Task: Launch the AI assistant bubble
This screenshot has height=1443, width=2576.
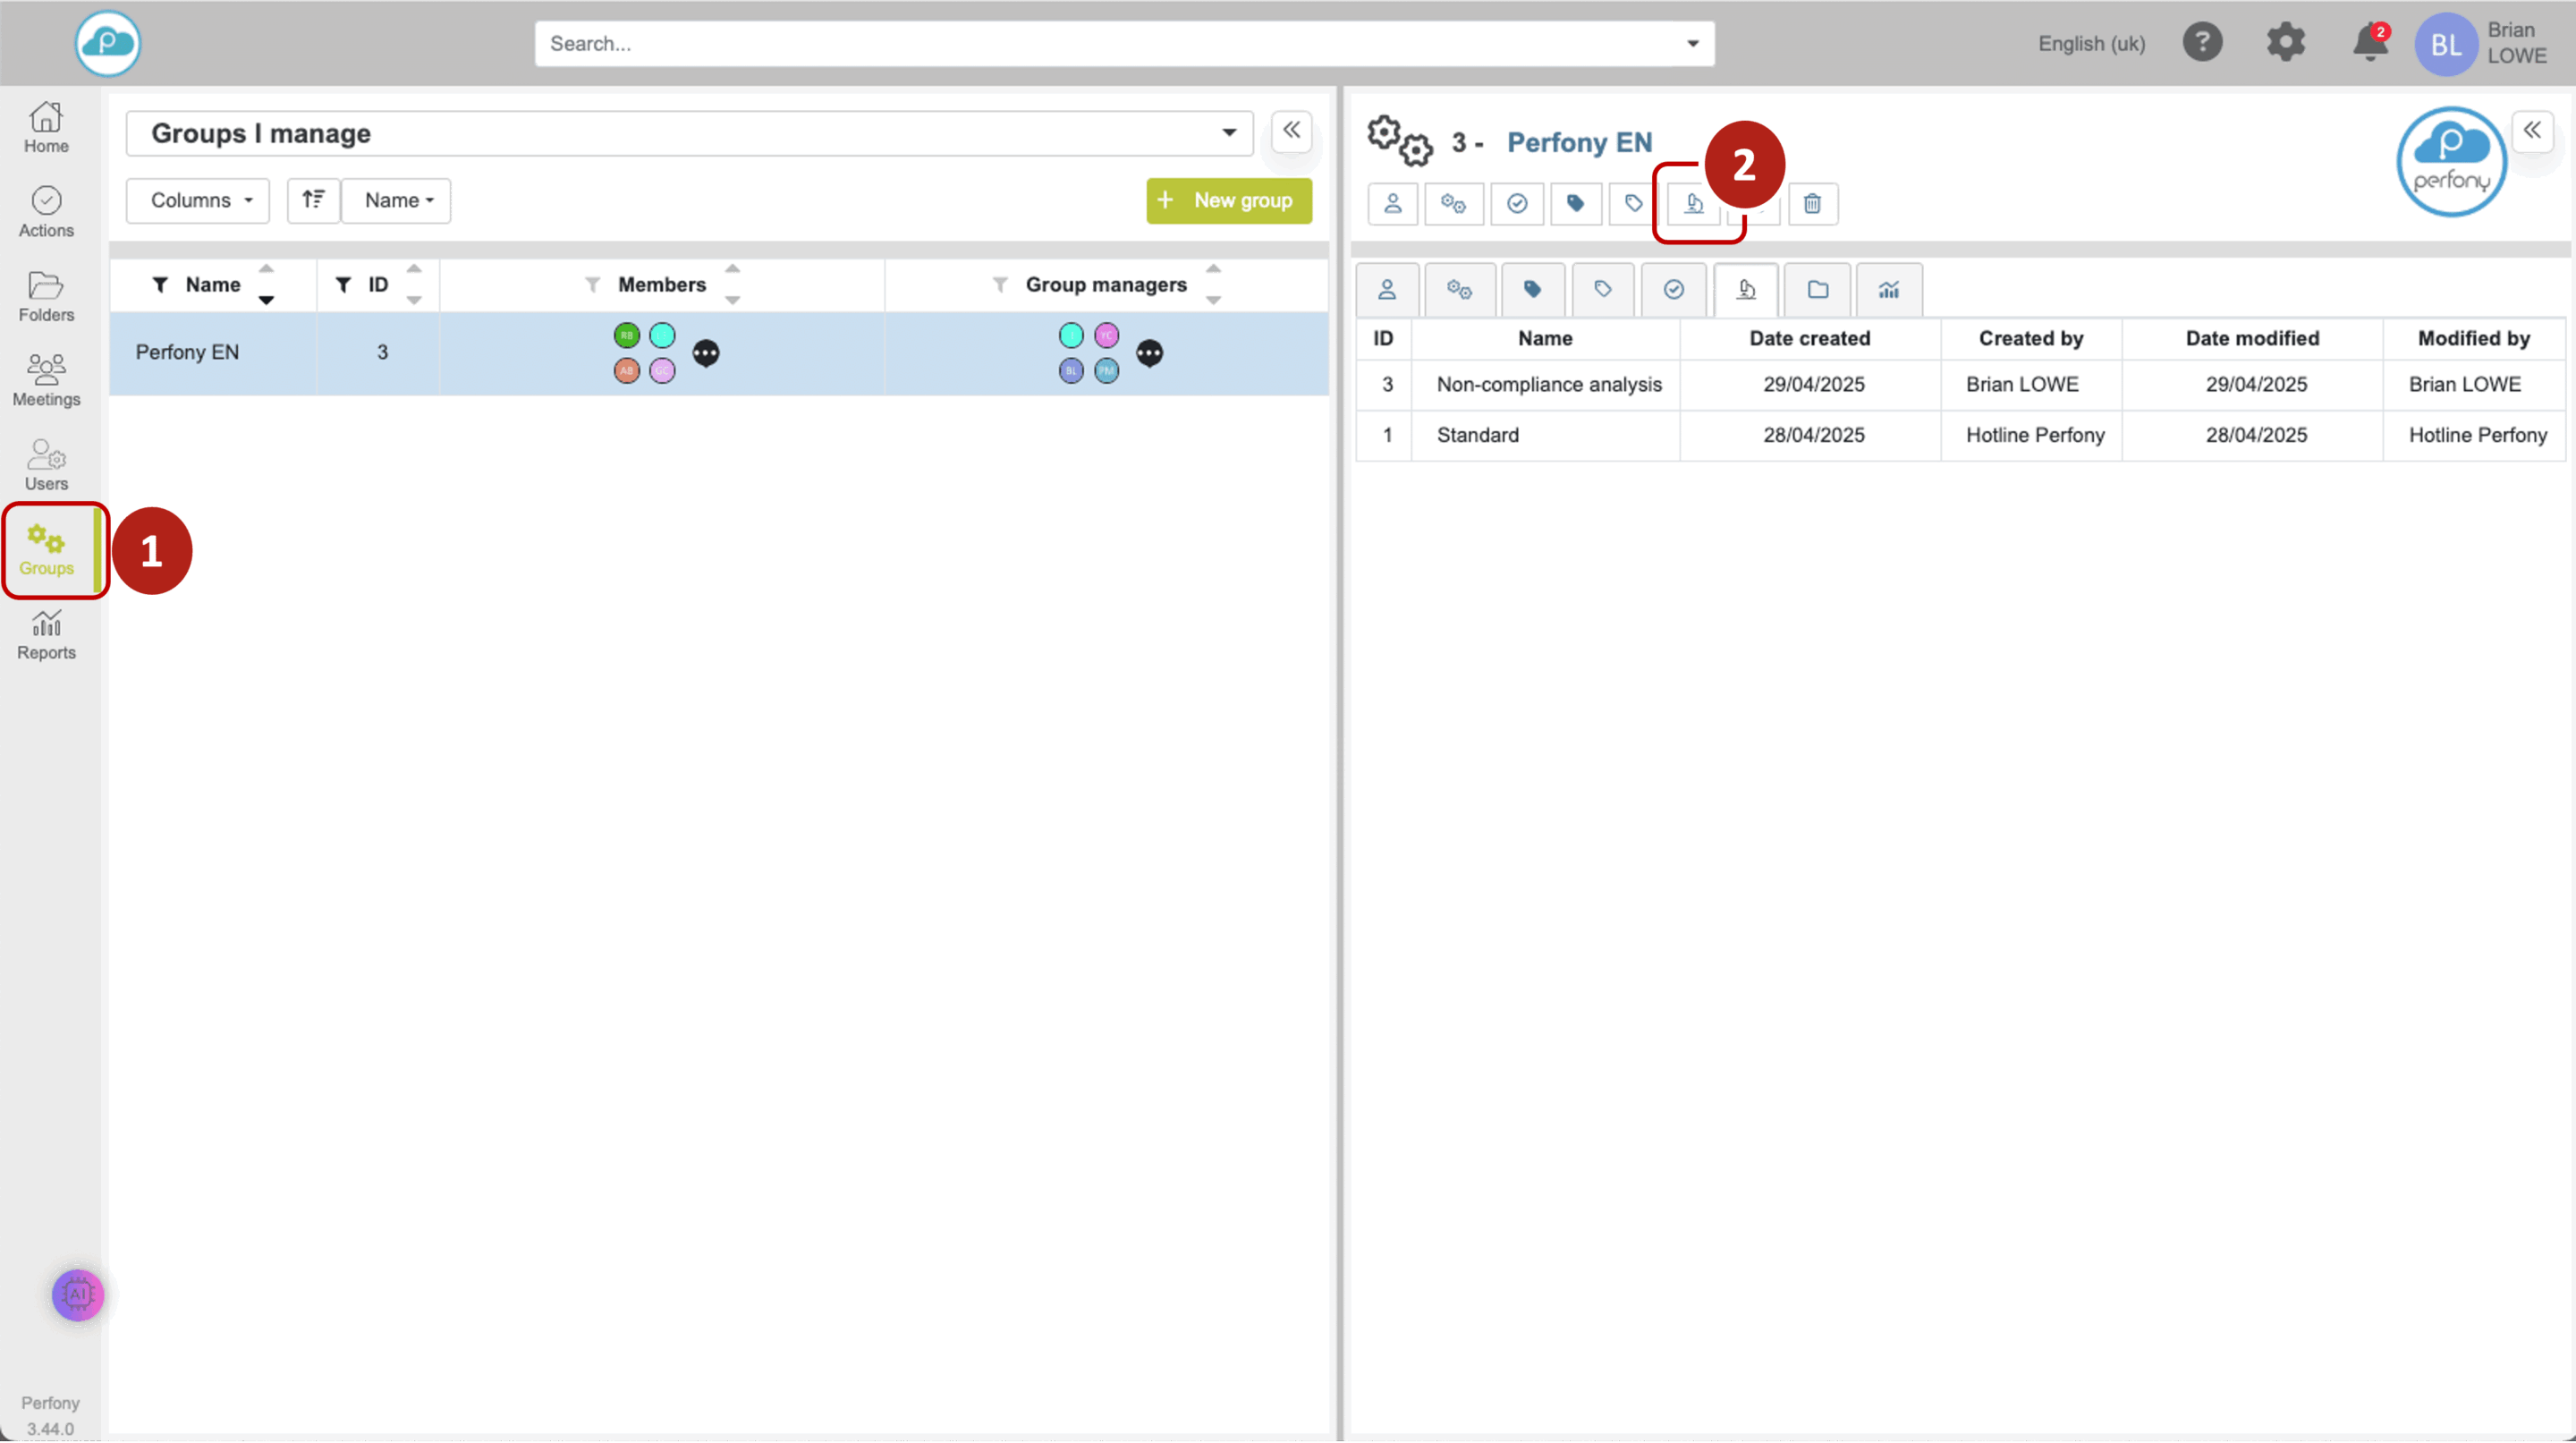Action: [x=78, y=1294]
